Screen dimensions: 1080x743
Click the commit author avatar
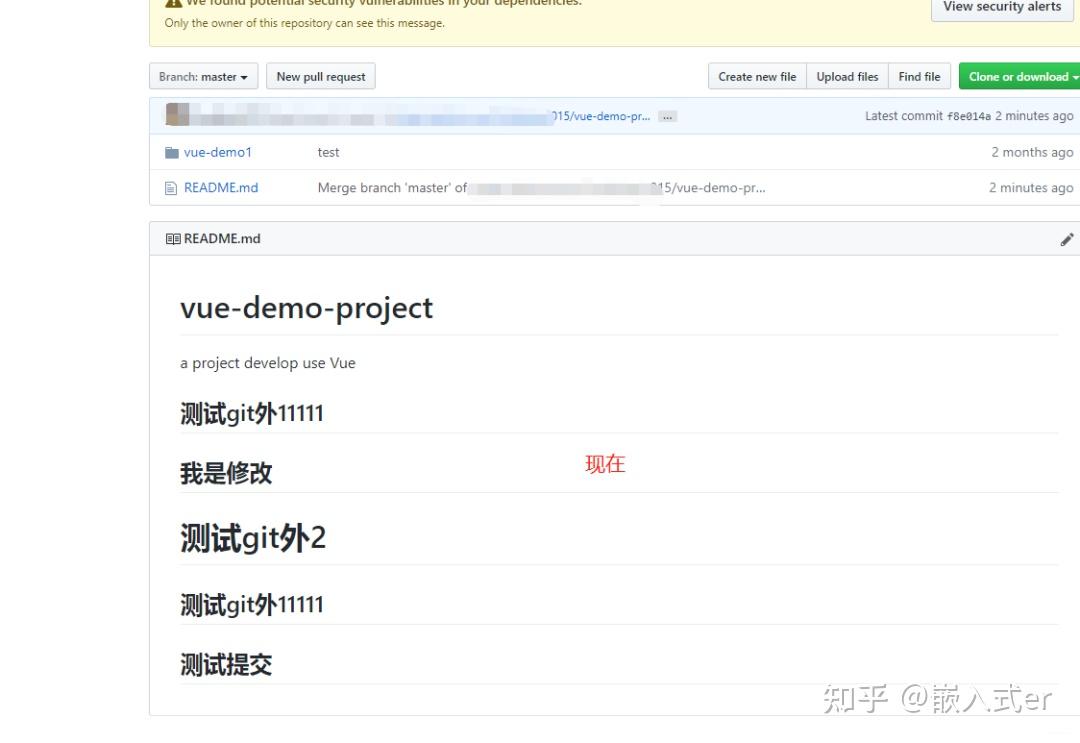[173, 114]
